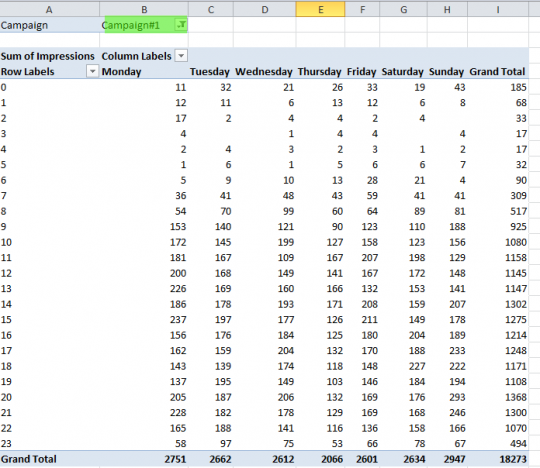Select the Sum of Impressions cell
This screenshot has height=468, width=540.
point(48,56)
